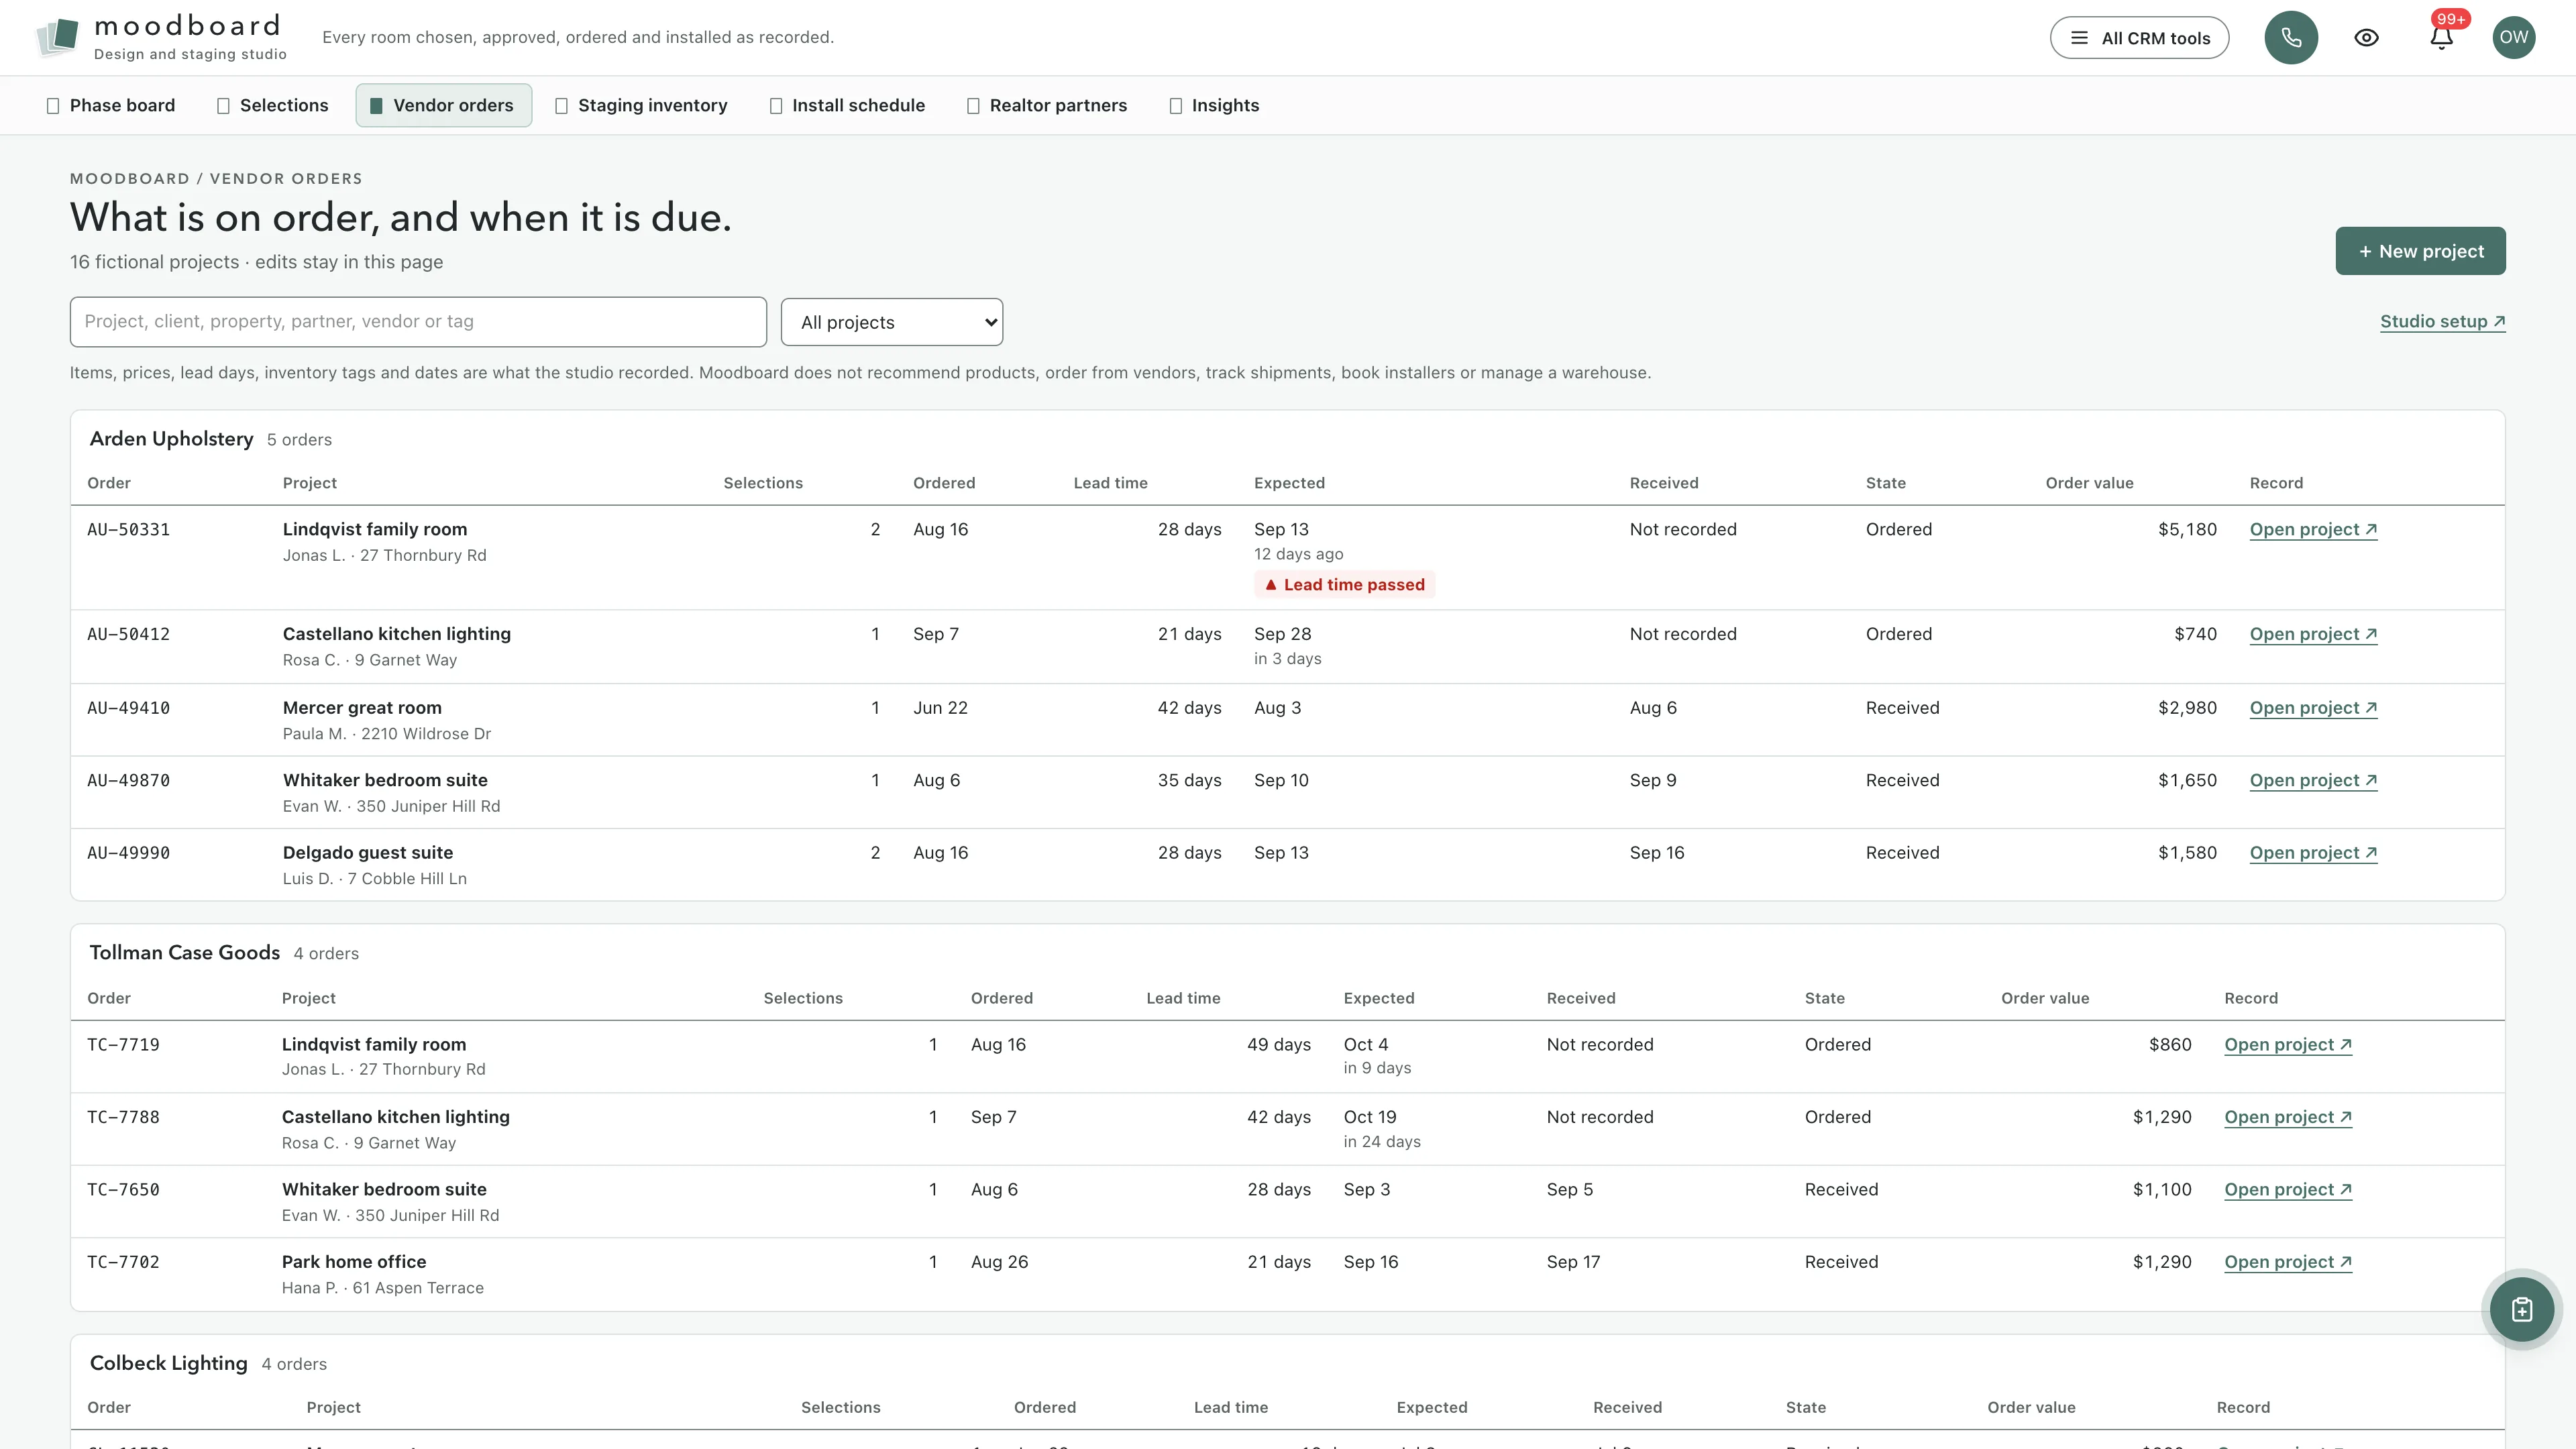Open project for order AU-50331
Image resolution: width=2576 pixels, height=1449 pixels.
[x=2313, y=529]
